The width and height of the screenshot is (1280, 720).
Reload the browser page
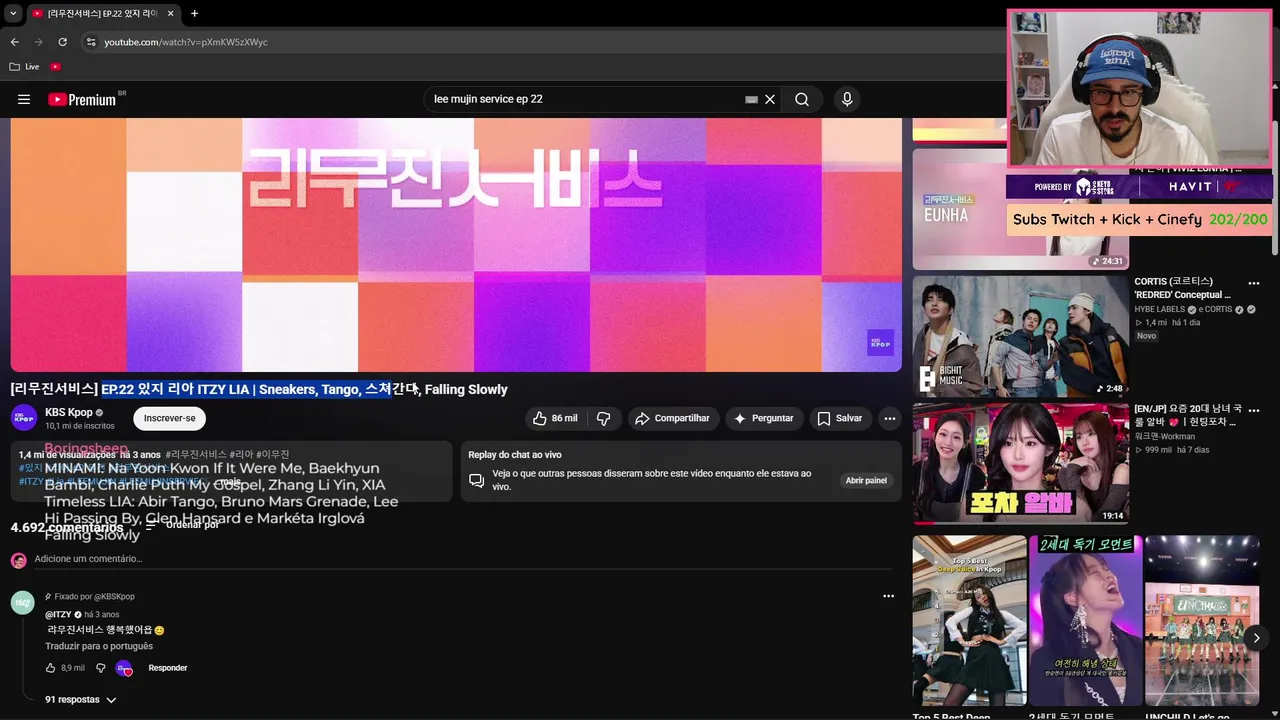coord(62,42)
